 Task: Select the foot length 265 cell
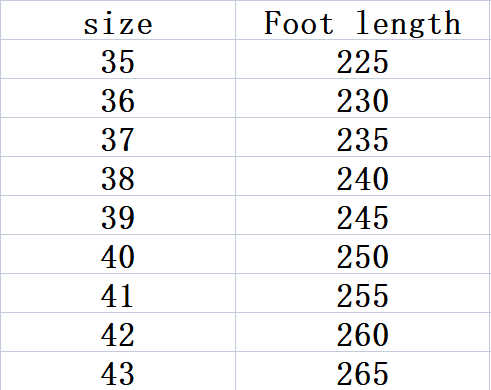pyautogui.click(x=363, y=371)
